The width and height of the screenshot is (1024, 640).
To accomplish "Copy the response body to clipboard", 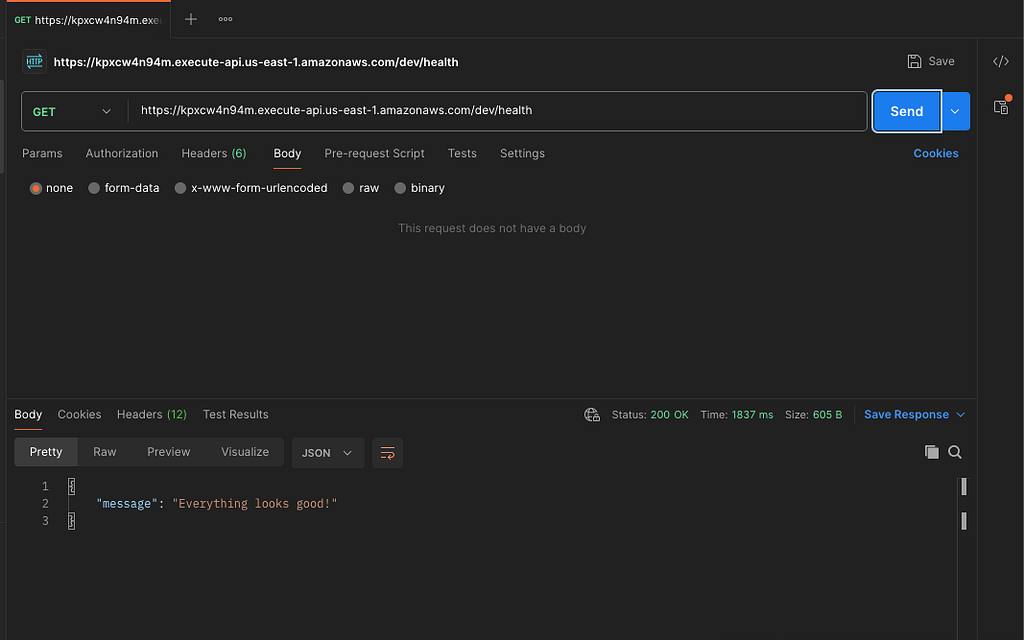I will point(931,452).
